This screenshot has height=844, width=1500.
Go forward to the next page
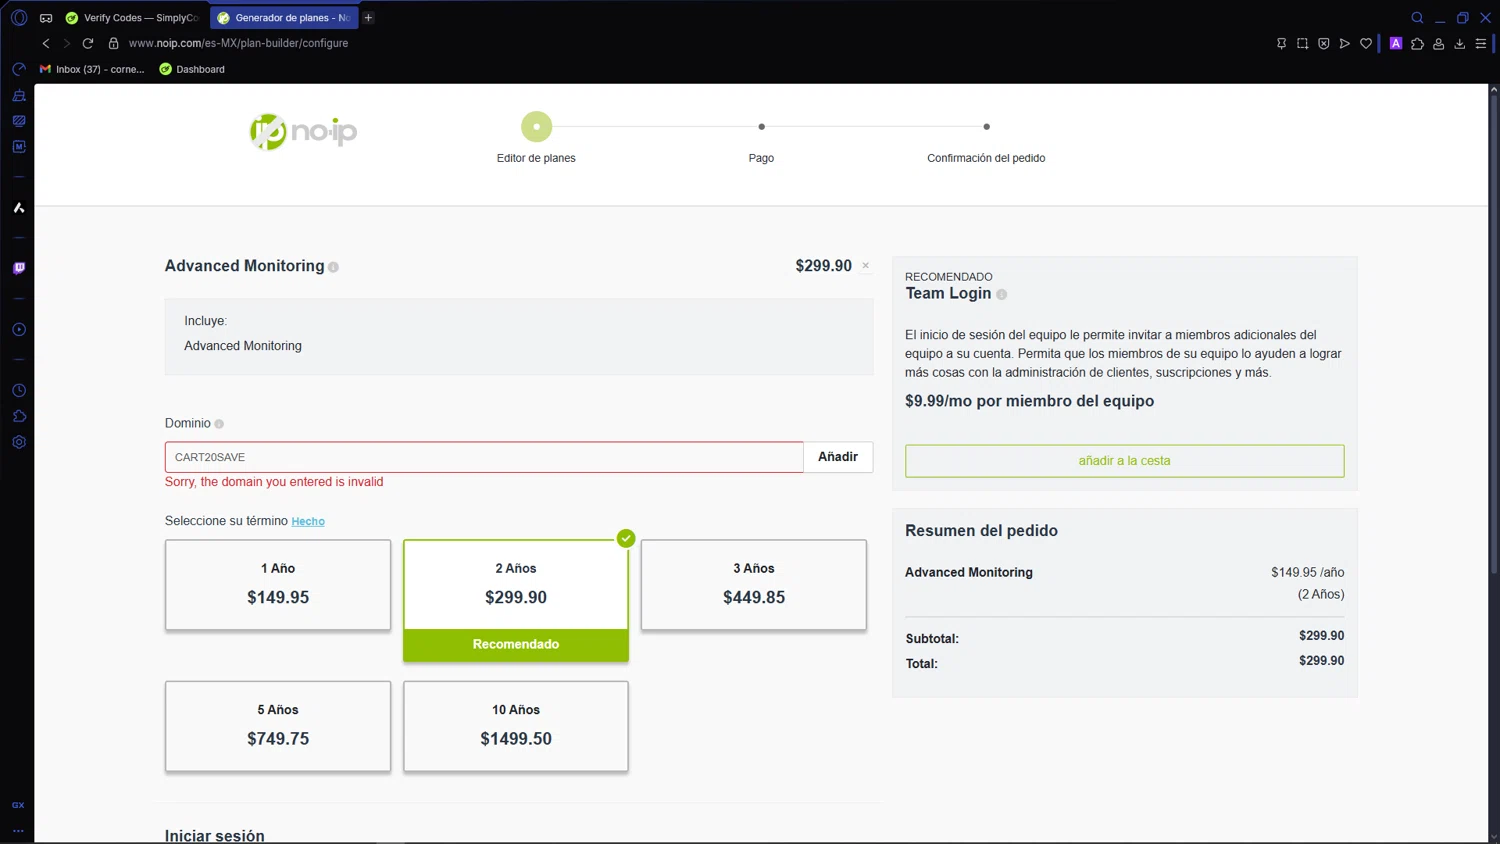pos(67,43)
